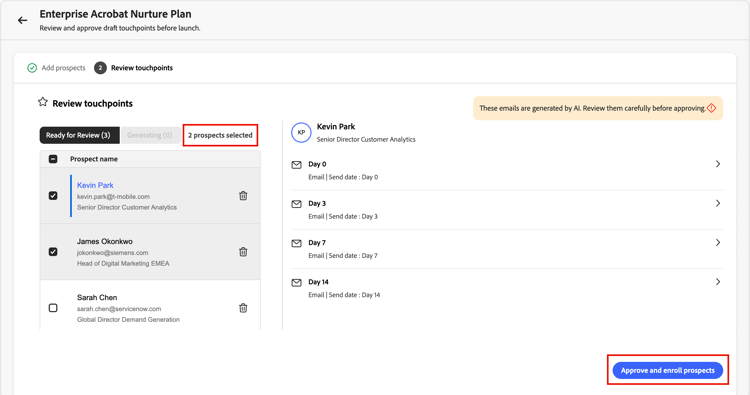Expand the Day 7 touchpoint chevron
Image resolution: width=750 pixels, height=395 pixels.
718,242
